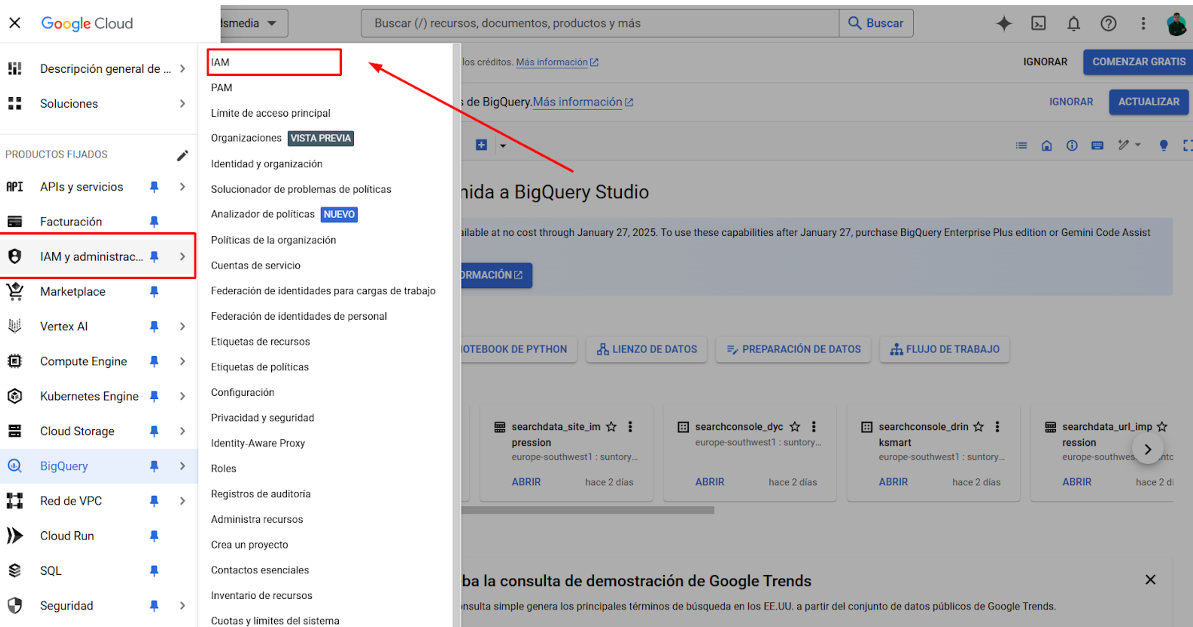Click the help question mark icon

(1108, 23)
